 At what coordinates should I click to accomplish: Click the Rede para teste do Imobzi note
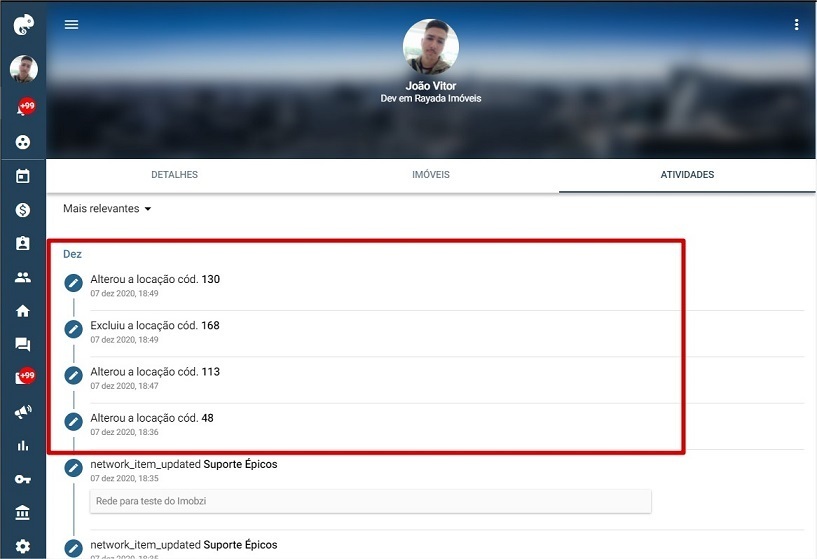(x=370, y=501)
